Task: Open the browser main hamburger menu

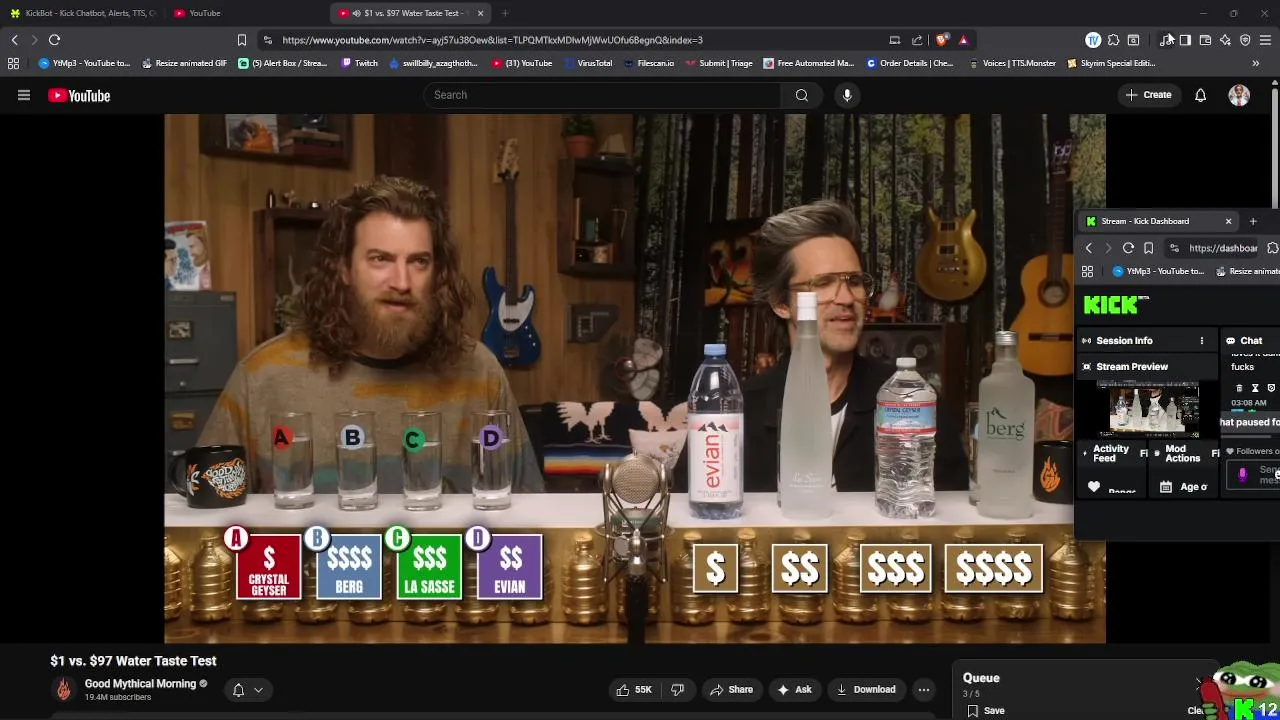Action: click(x=1265, y=40)
